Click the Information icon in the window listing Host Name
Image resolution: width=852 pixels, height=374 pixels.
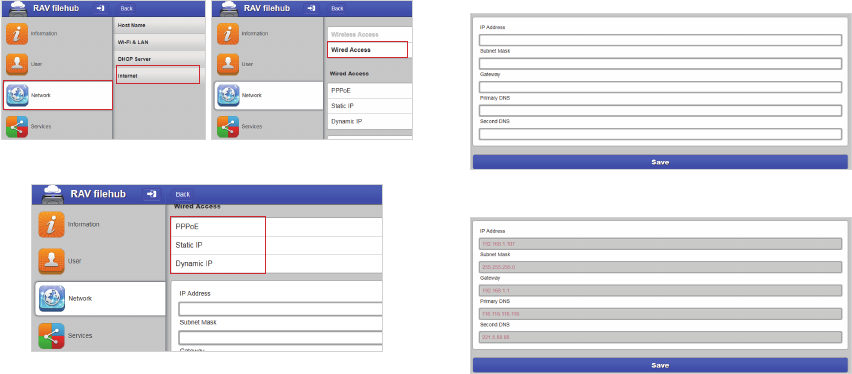[x=16, y=34]
